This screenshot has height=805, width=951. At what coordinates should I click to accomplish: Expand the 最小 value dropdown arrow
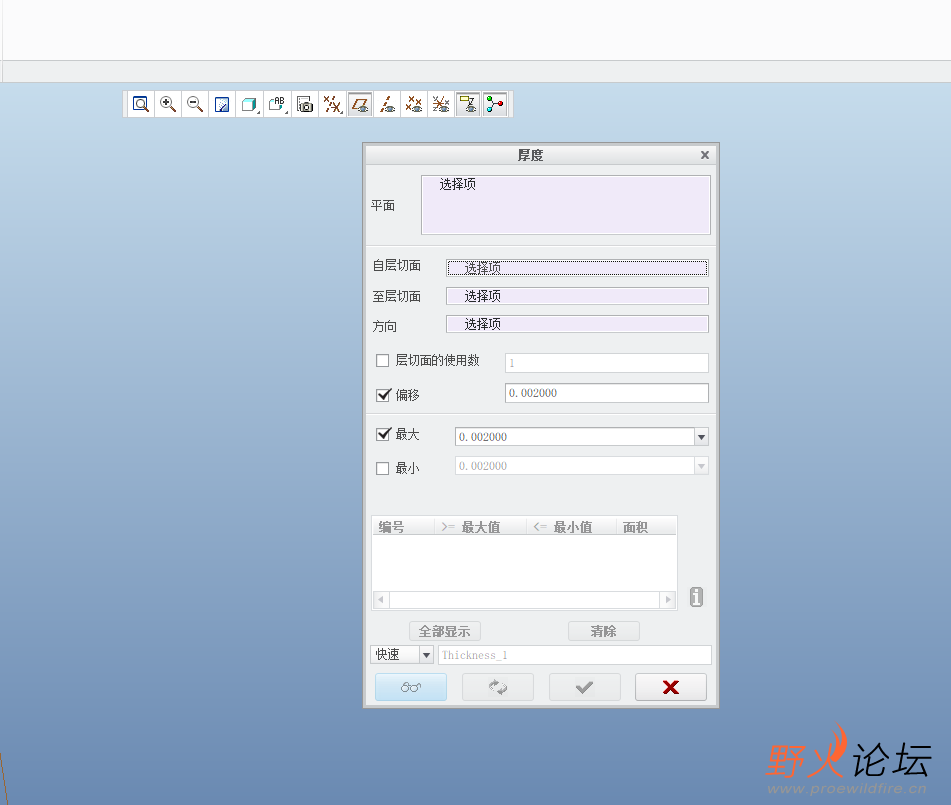(701, 466)
